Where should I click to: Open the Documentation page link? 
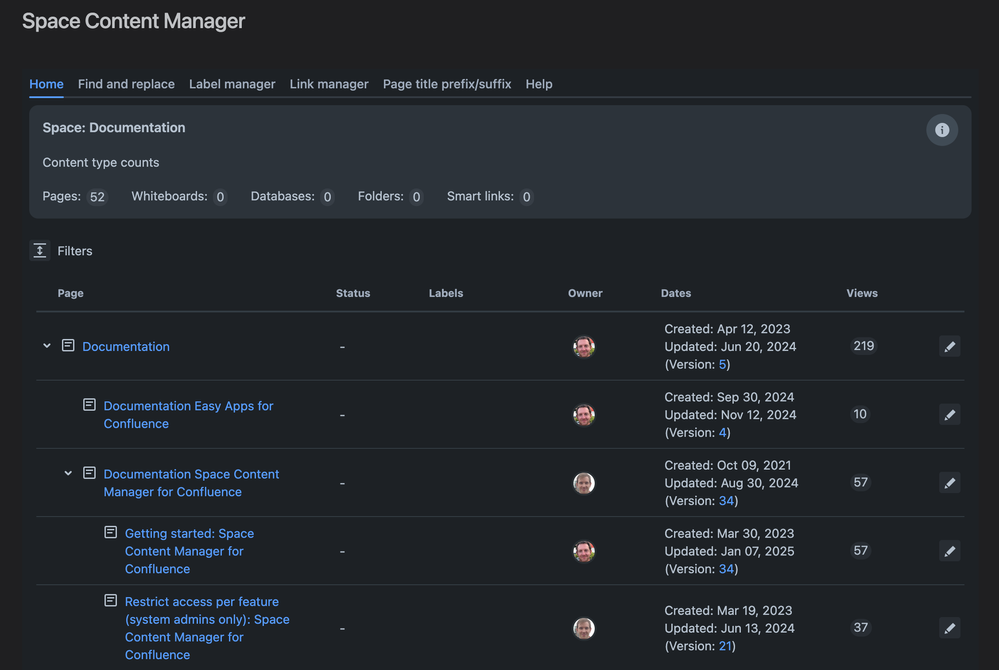pos(127,346)
